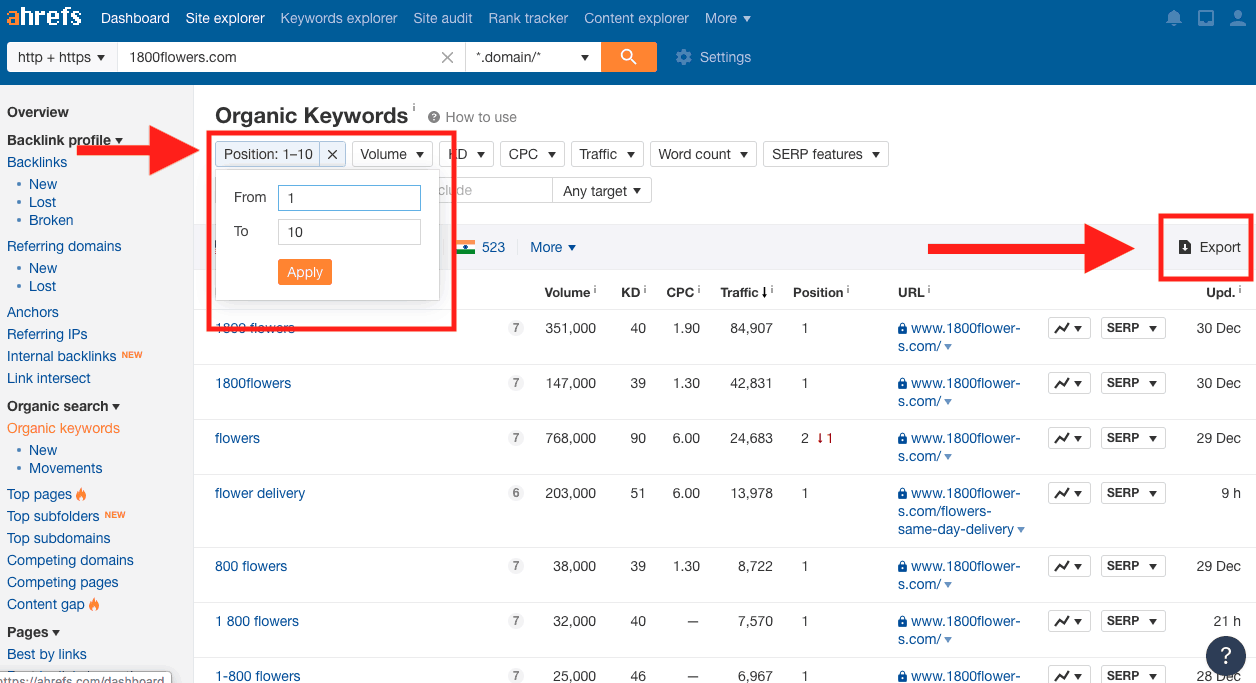Viewport: 1256px width, 683px height.
Task: Click the help question mark bubble
Action: point(1225,656)
